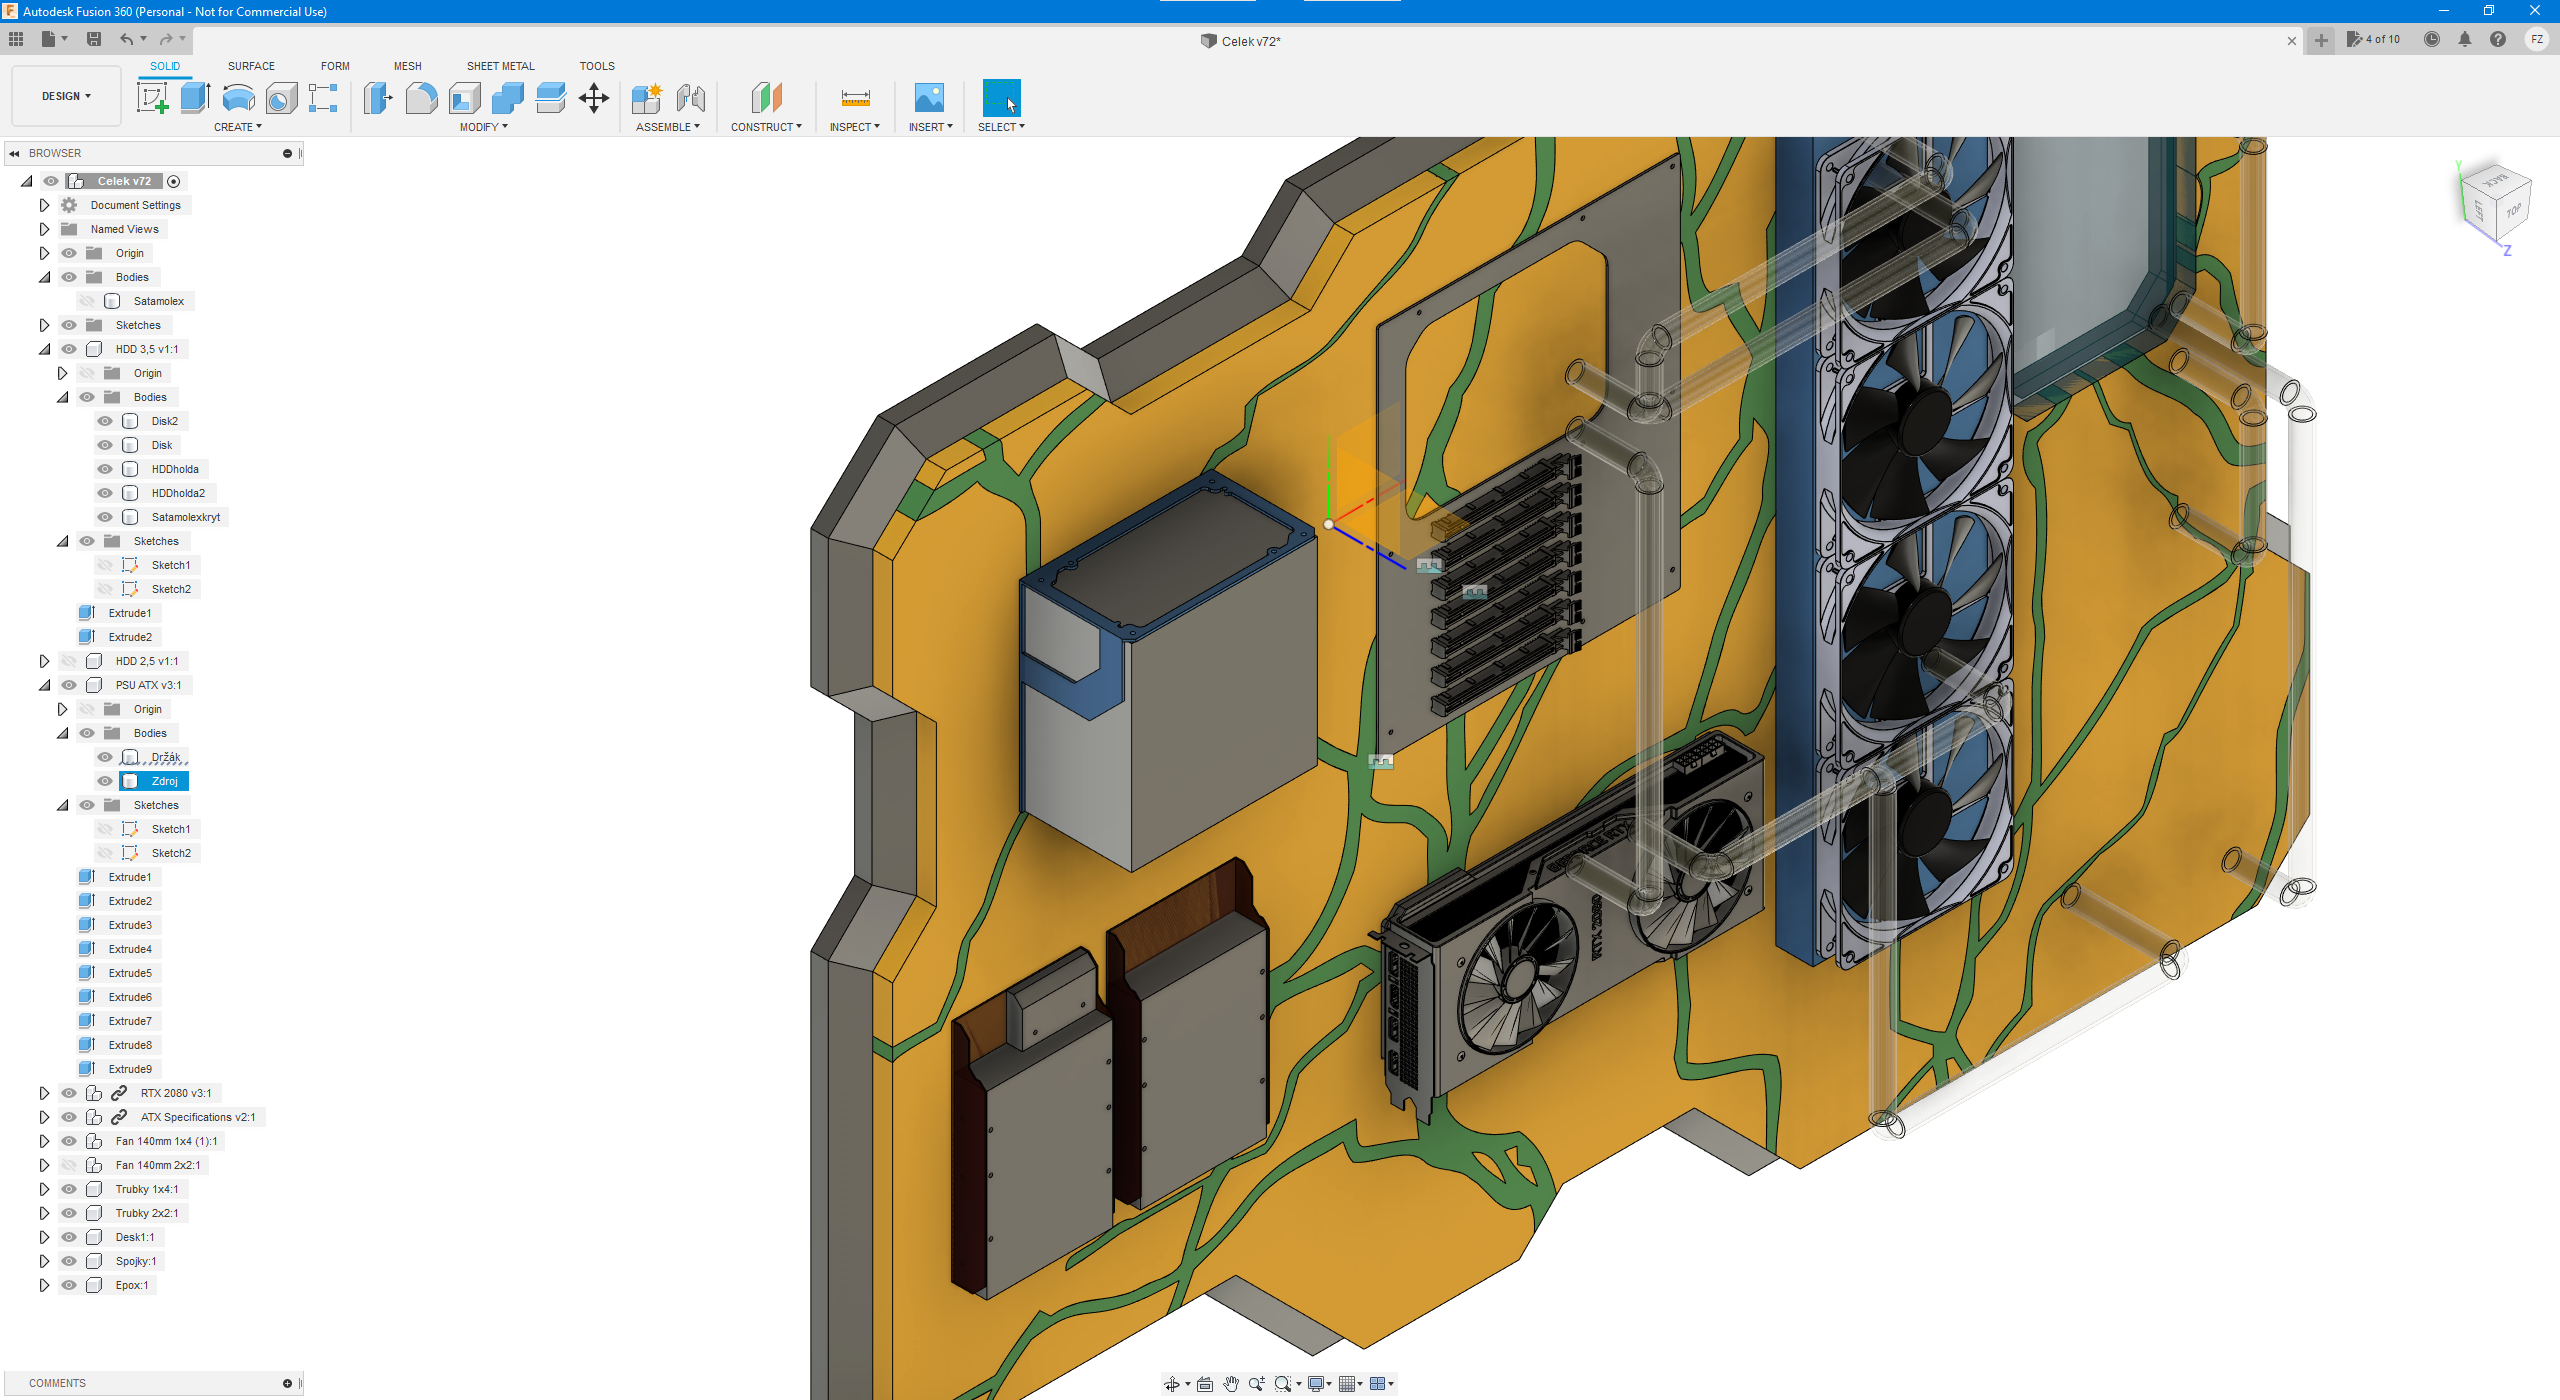Click the Revolve tool icon
This screenshot has height=1400, width=2560.
pos(238,98)
